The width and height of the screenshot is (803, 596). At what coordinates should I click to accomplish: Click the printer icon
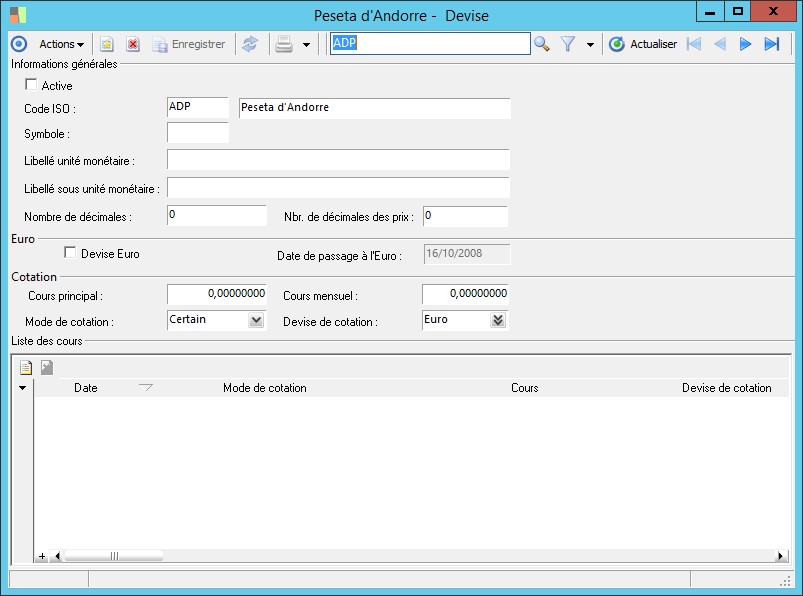(284, 44)
